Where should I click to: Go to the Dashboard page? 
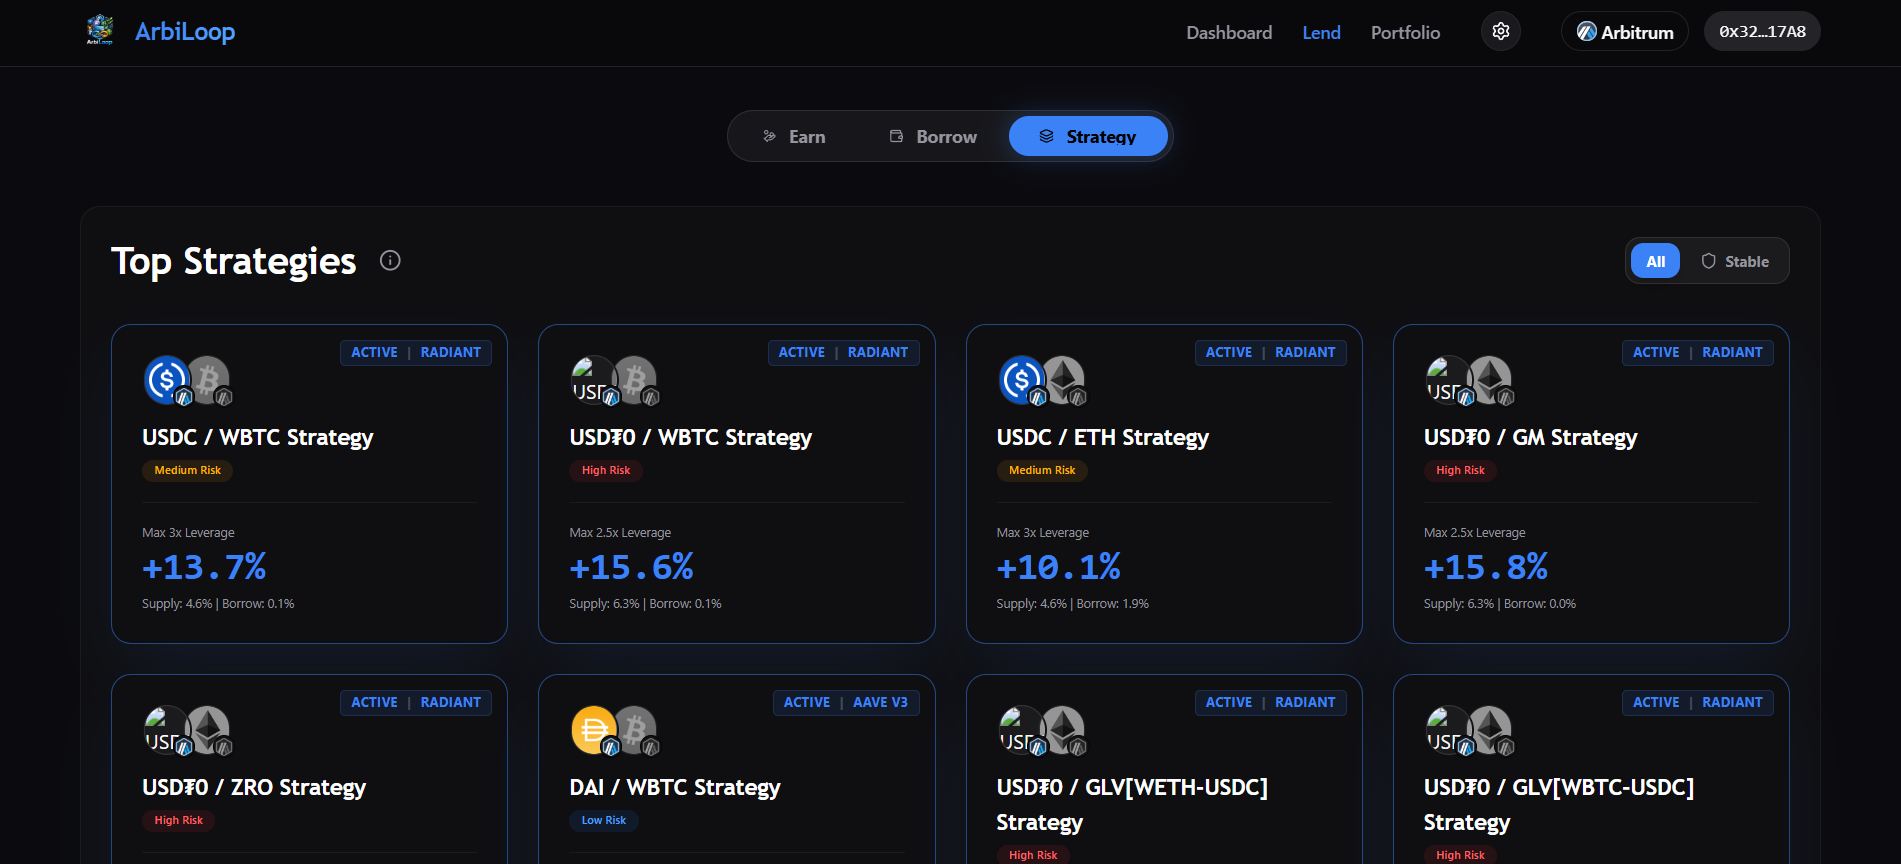tap(1229, 33)
